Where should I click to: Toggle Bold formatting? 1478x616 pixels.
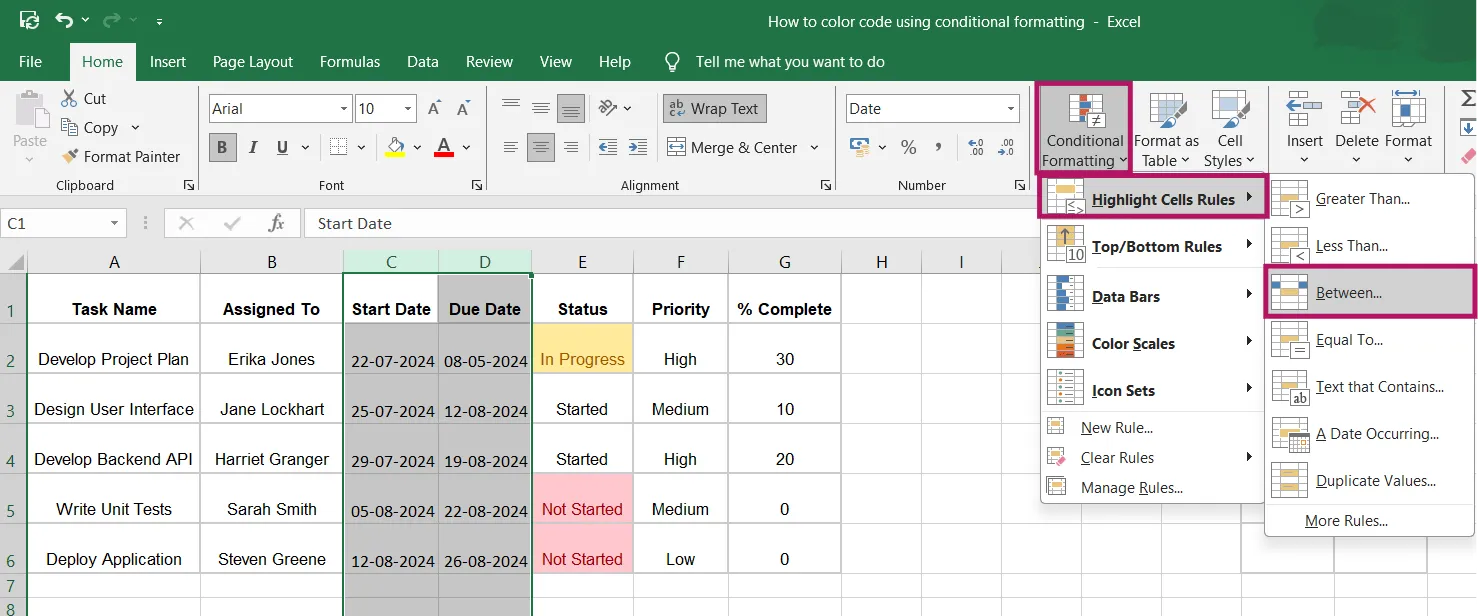pyautogui.click(x=222, y=147)
